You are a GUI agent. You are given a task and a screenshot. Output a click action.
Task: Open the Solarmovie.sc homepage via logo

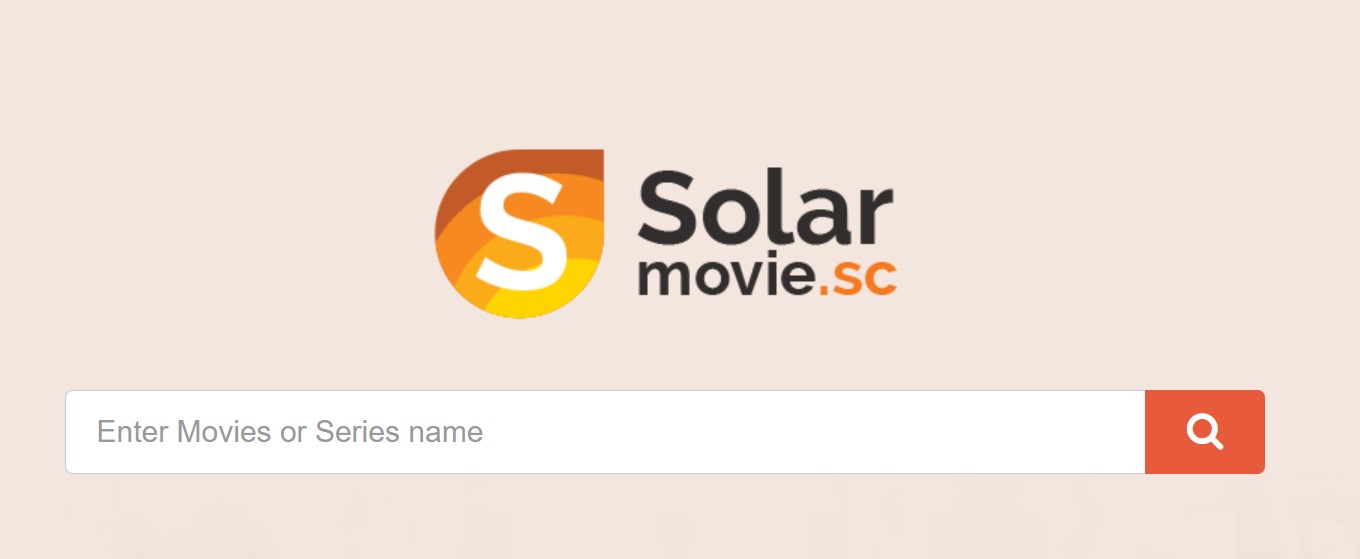click(665, 234)
